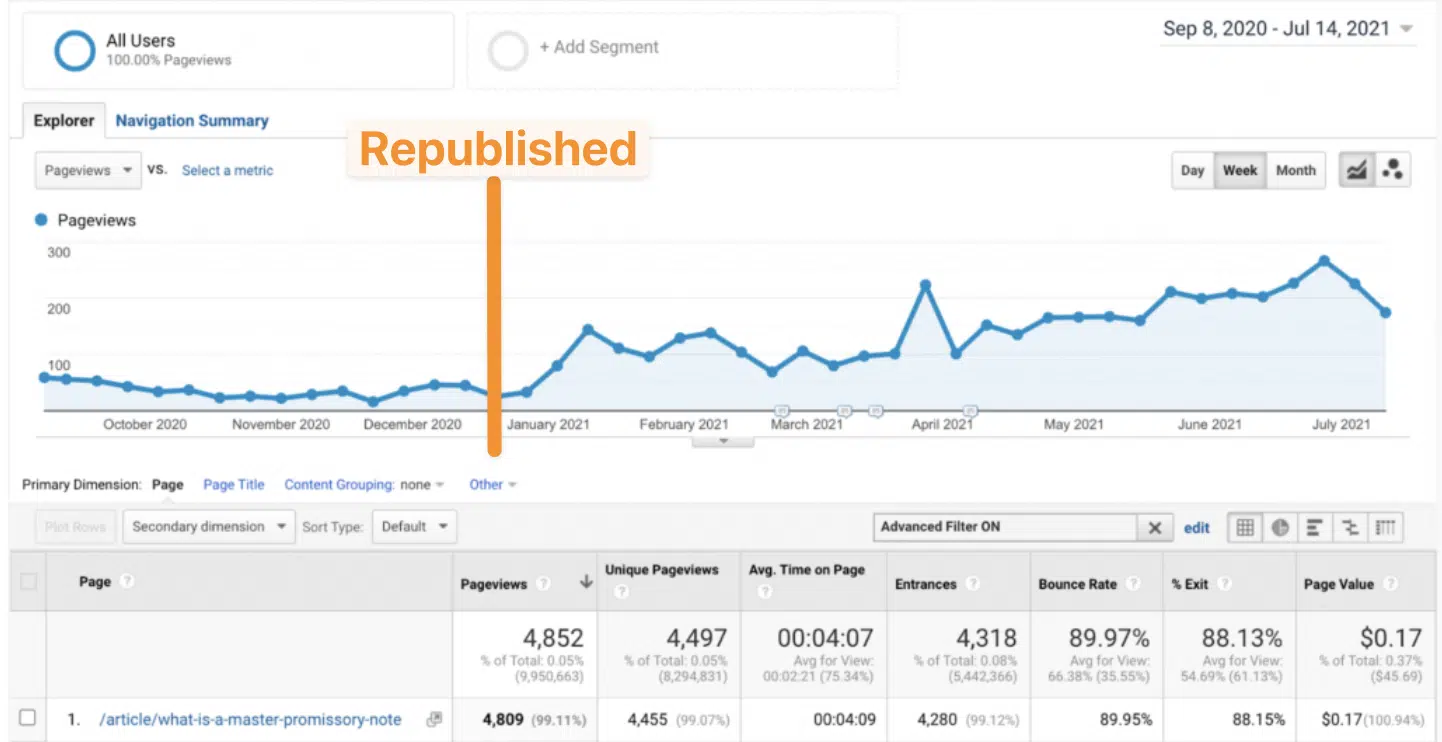The width and height of the screenshot is (1442, 742).
Task: Expand the Other dimension dropdown
Action: click(x=493, y=485)
